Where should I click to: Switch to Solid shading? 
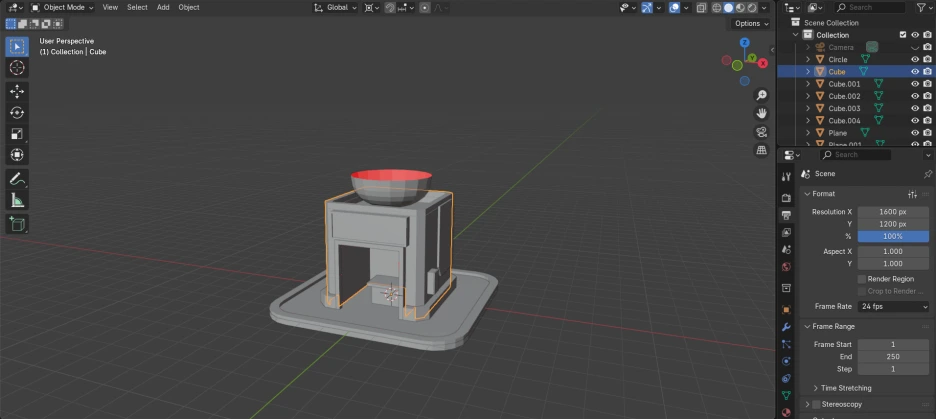pos(729,8)
